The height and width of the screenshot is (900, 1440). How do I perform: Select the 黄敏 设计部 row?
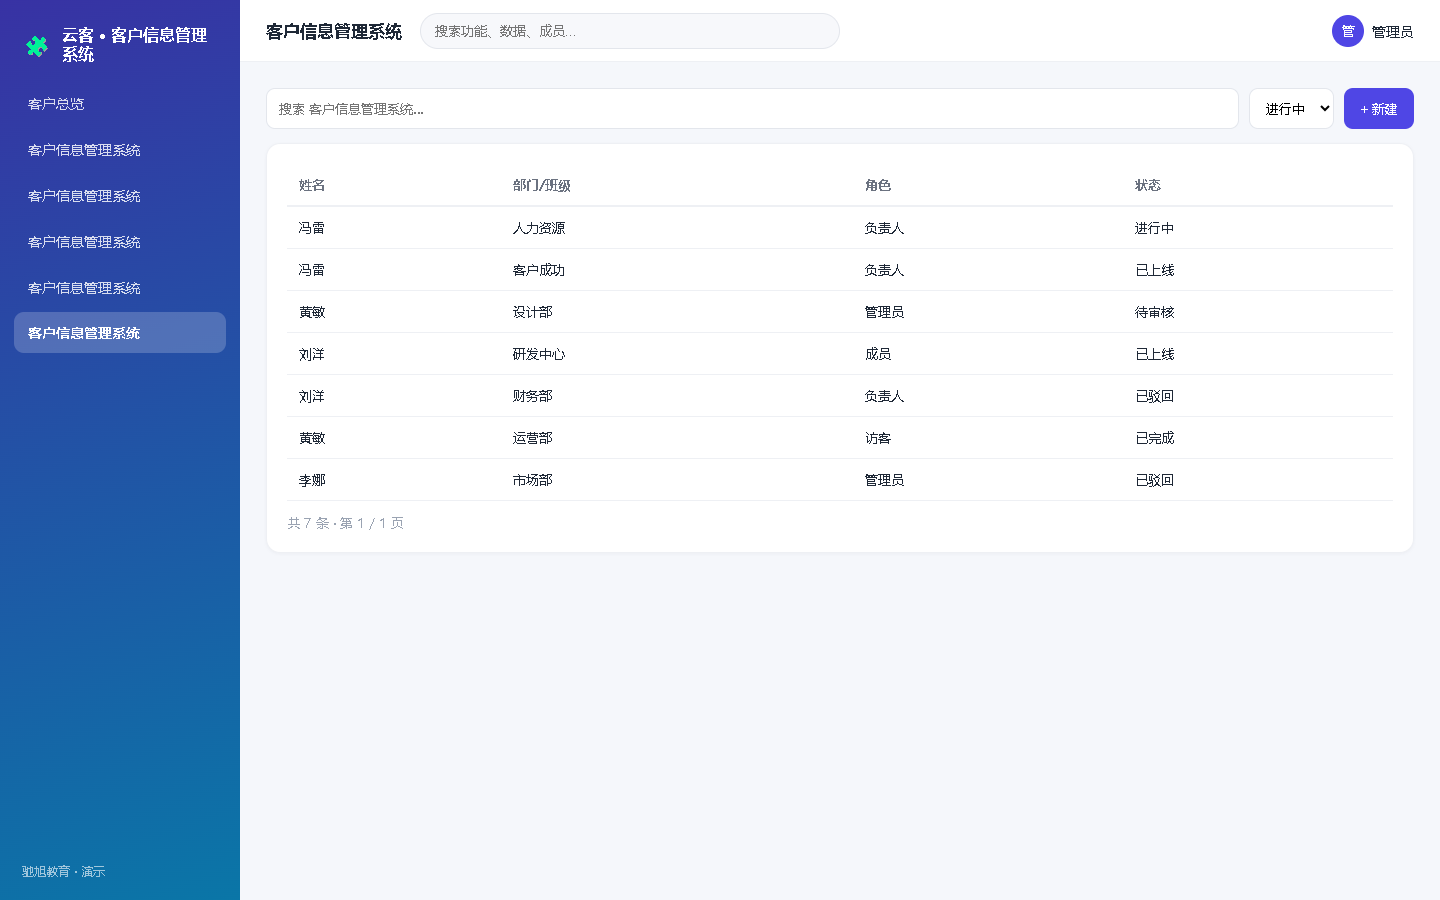tap(840, 312)
